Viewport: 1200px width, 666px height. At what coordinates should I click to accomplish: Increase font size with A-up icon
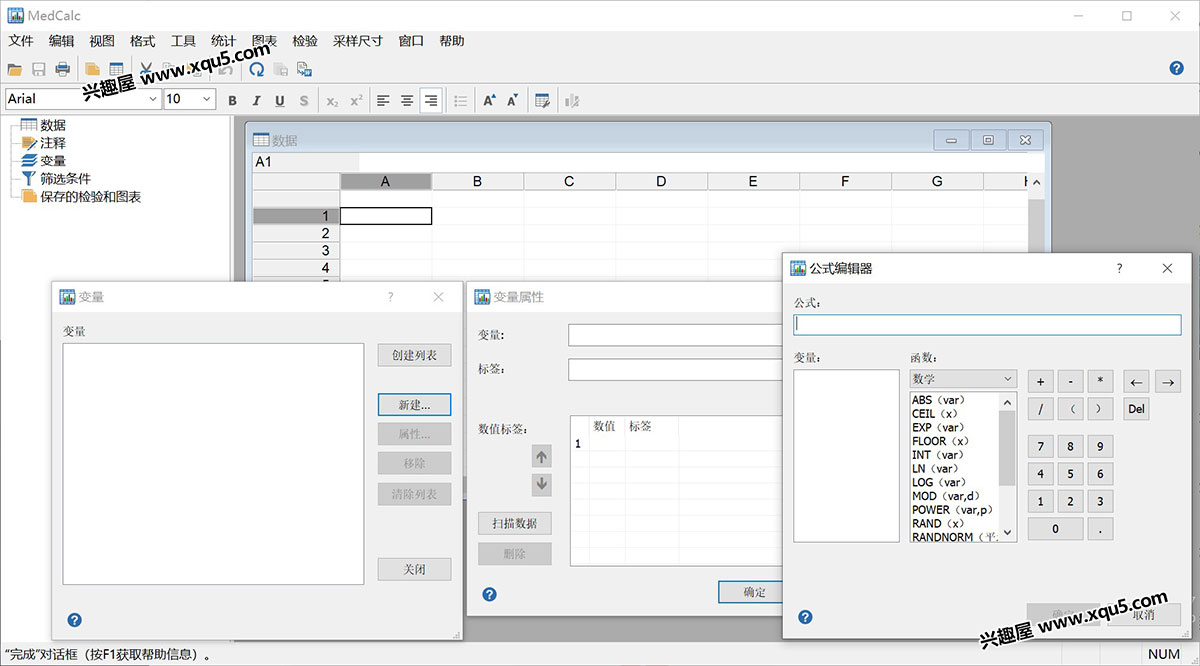coord(489,100)
